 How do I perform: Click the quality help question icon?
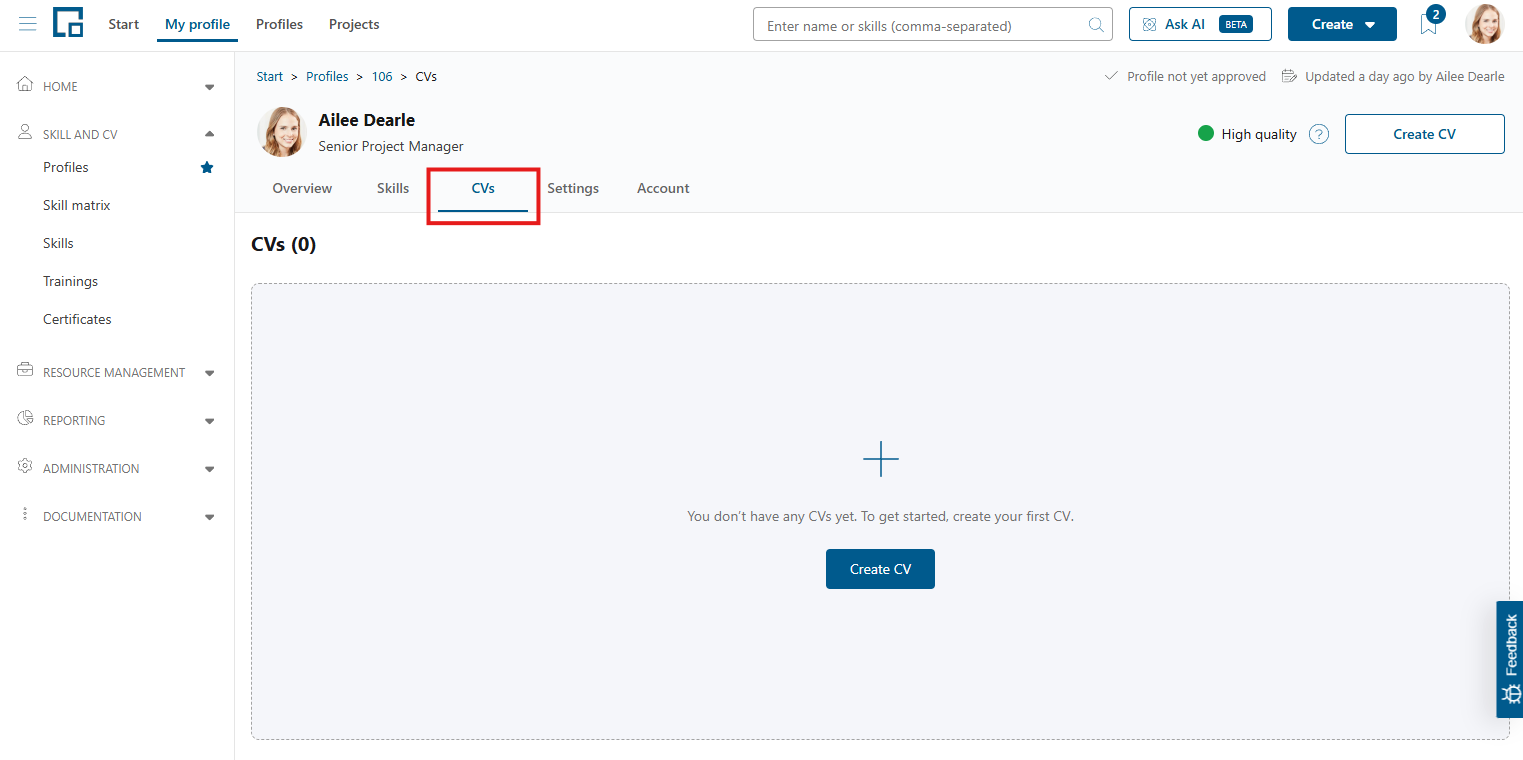1319,134
